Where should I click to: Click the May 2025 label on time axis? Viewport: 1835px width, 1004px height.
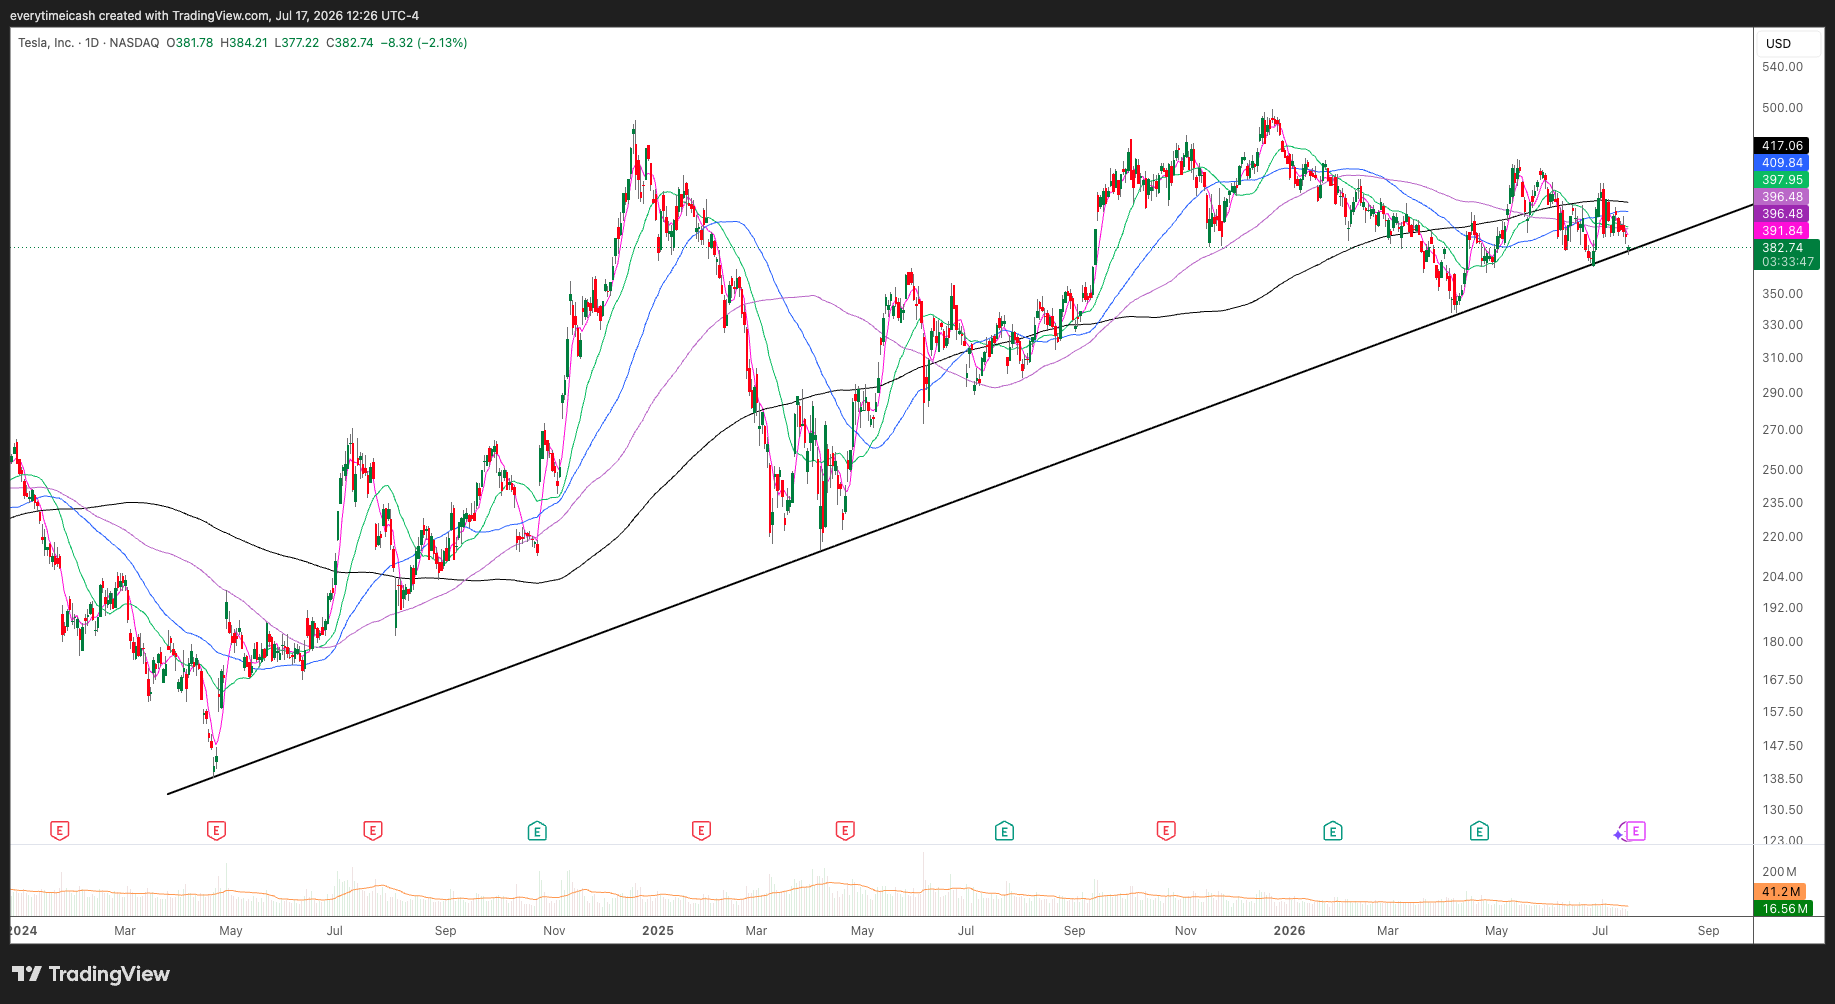862,931
